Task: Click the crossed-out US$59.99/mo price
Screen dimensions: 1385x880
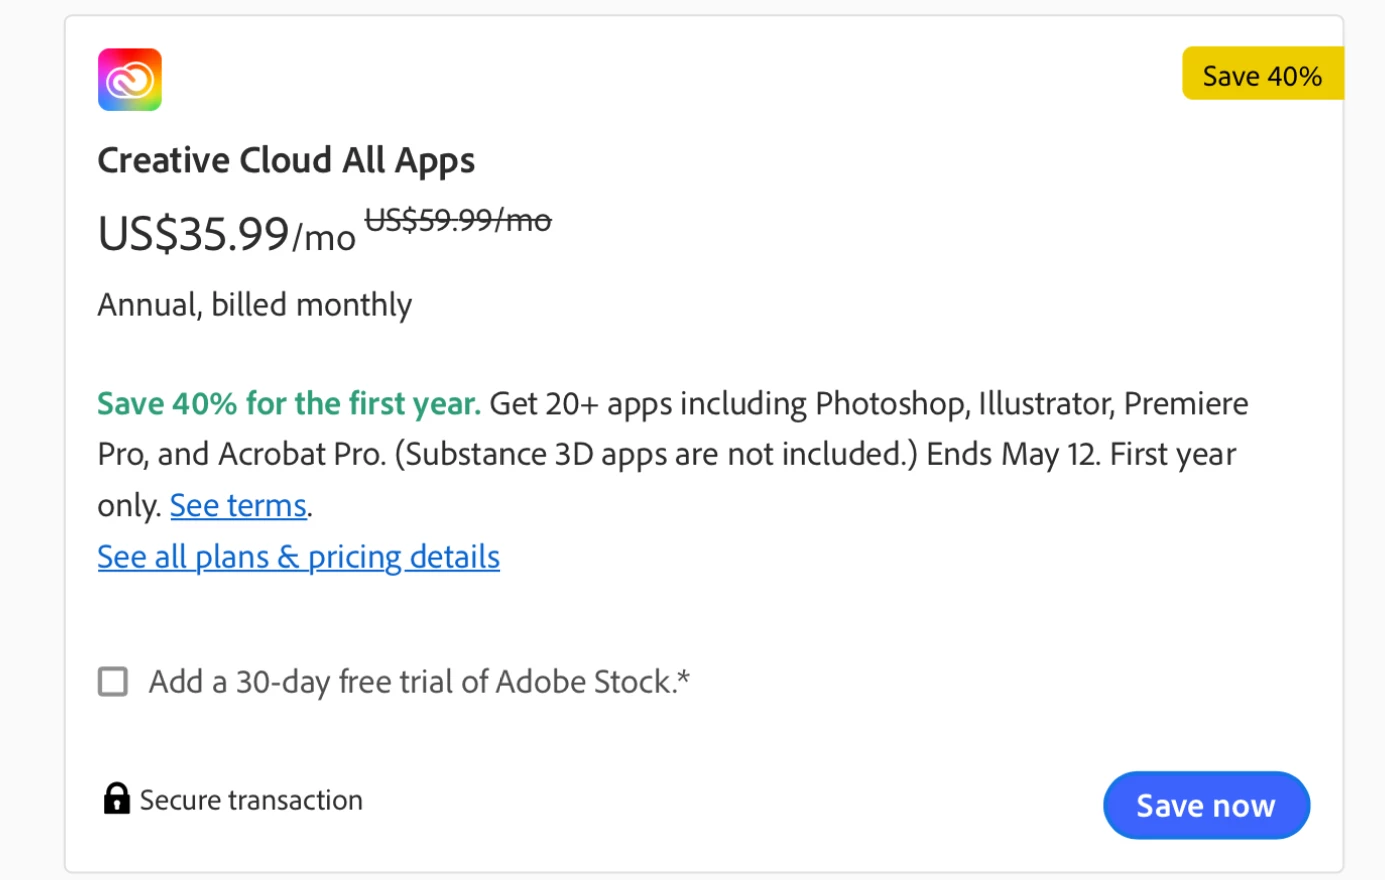Action: (458, 220)
